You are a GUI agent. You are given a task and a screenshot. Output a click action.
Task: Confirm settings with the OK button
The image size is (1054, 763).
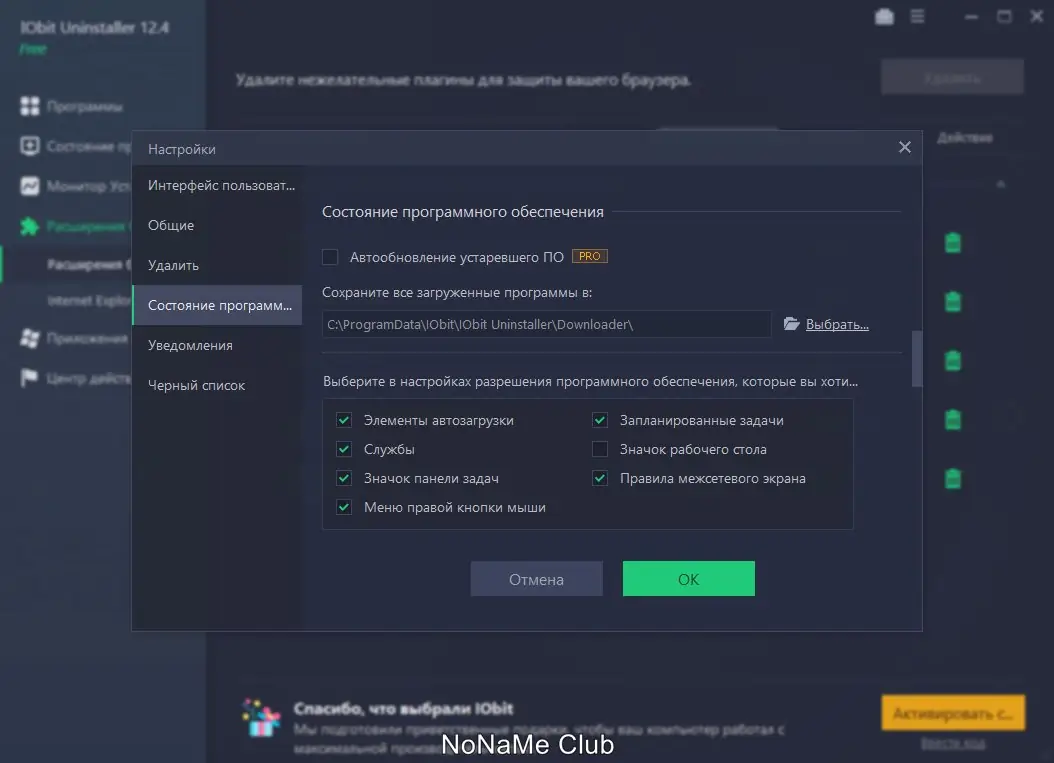click(x=688, y=579)
